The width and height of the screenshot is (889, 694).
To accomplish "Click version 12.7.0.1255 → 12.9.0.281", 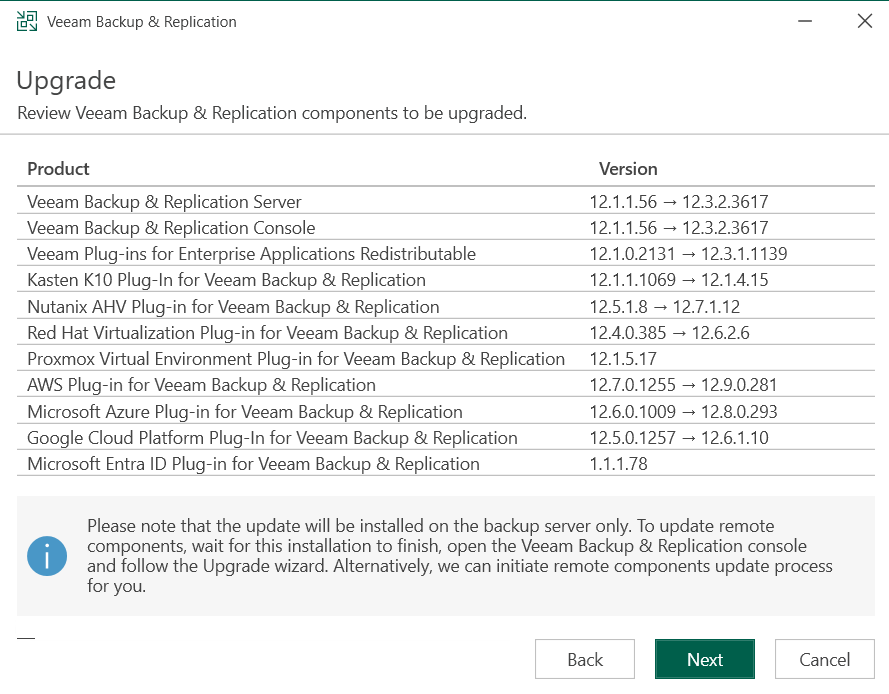I will pyautogui.click(x=683, y=384).
